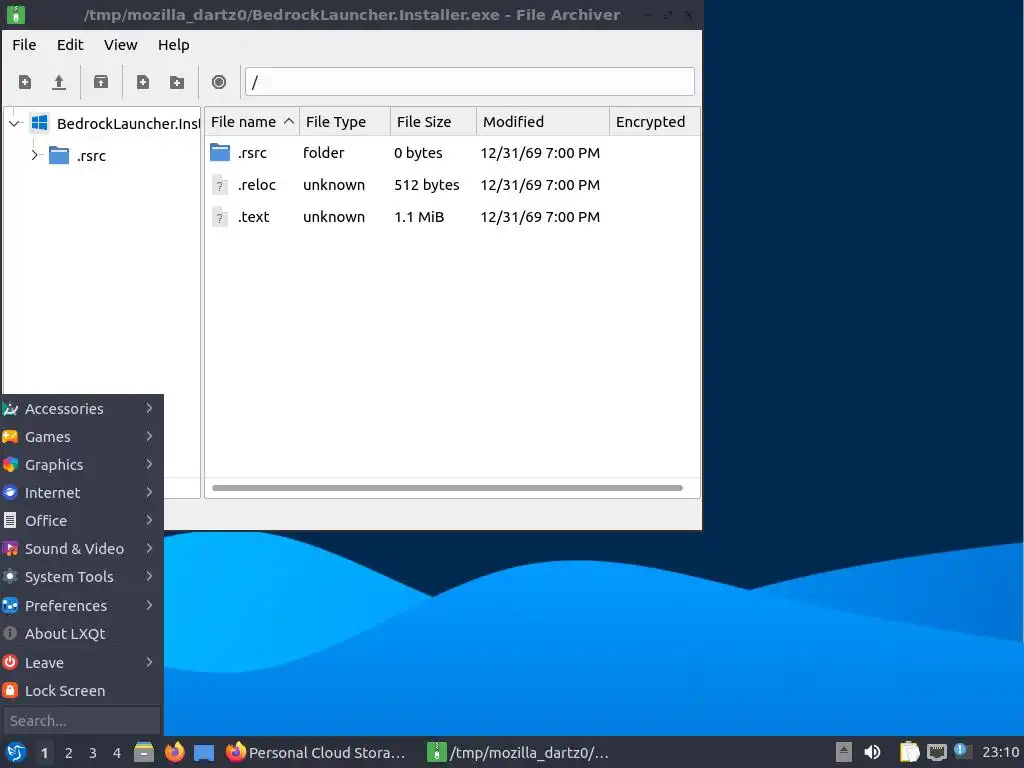Screen dimensions: 1024x768
Task: Click the Windows icon beside BedrockLauncher tree root
Action: pyautogui.click(x=40, y=123)
